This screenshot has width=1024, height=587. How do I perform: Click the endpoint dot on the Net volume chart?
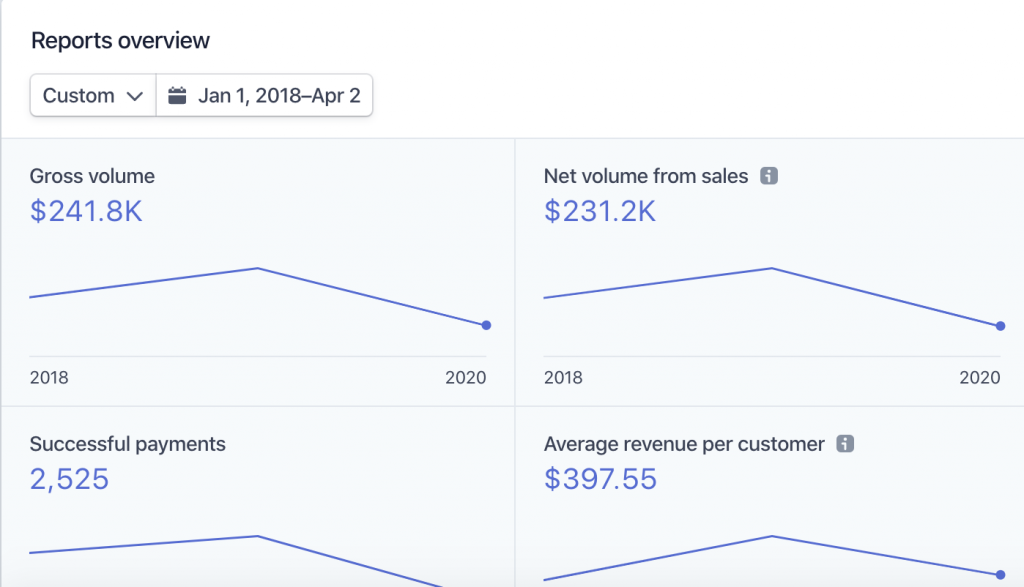(x=1000, y=326)
